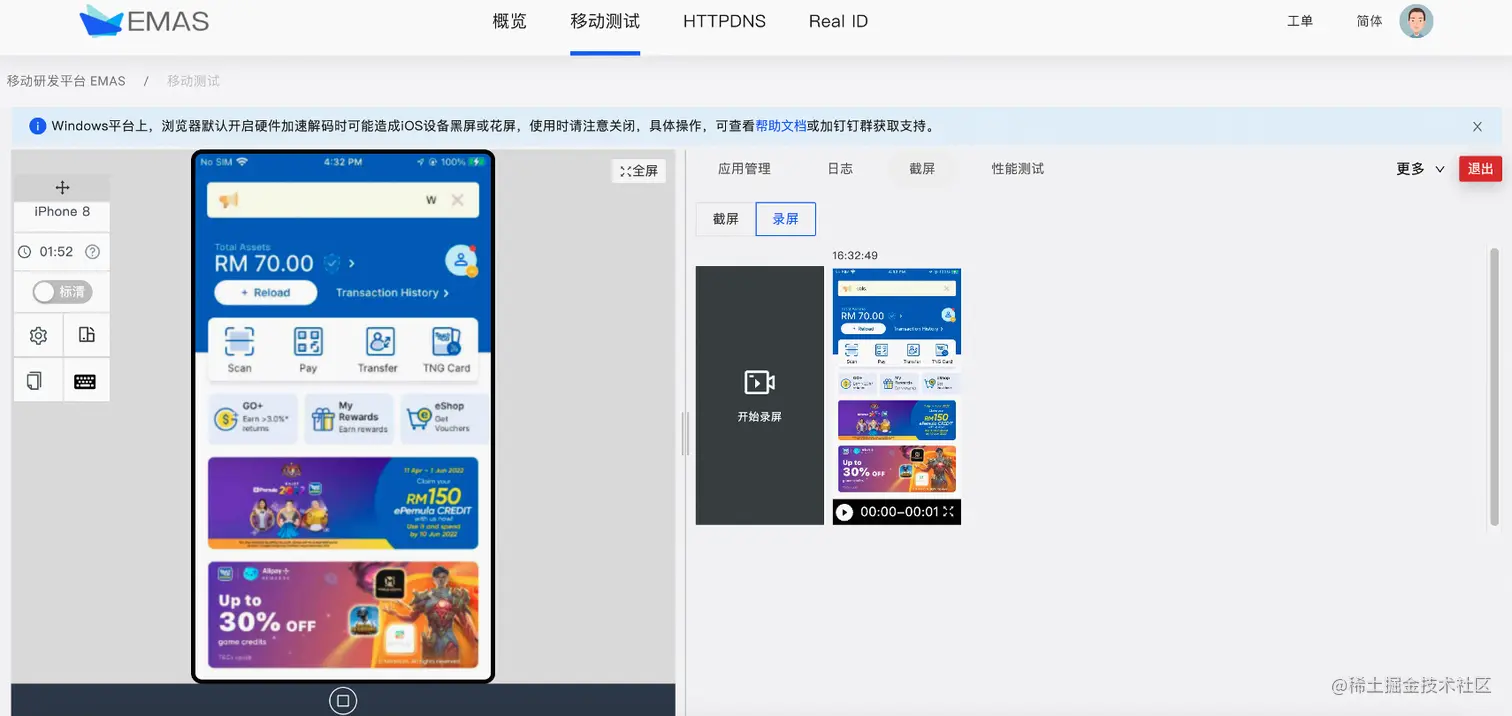The width and height of the screenshot is (1512, 716).
Task: Click 移动研发平台 EMAS breadcrumb
Action: [66, 81]
